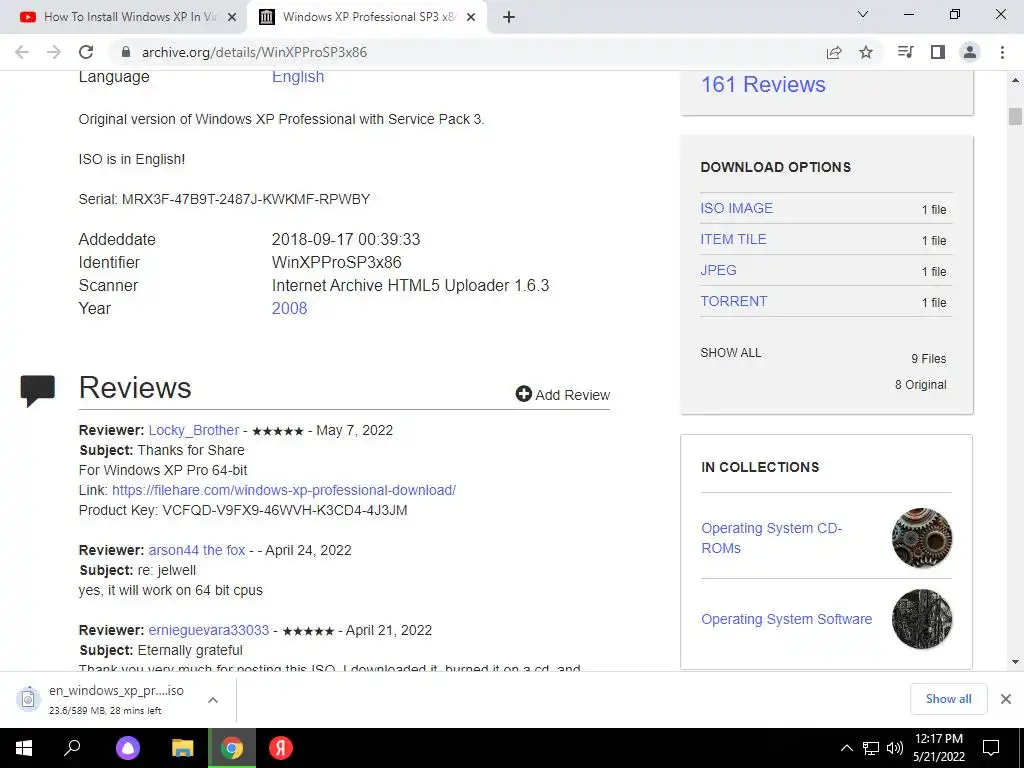This screenshot has width=1024, height=768.
Task: Click the network tray icon
Action: (x=871, y=748)
